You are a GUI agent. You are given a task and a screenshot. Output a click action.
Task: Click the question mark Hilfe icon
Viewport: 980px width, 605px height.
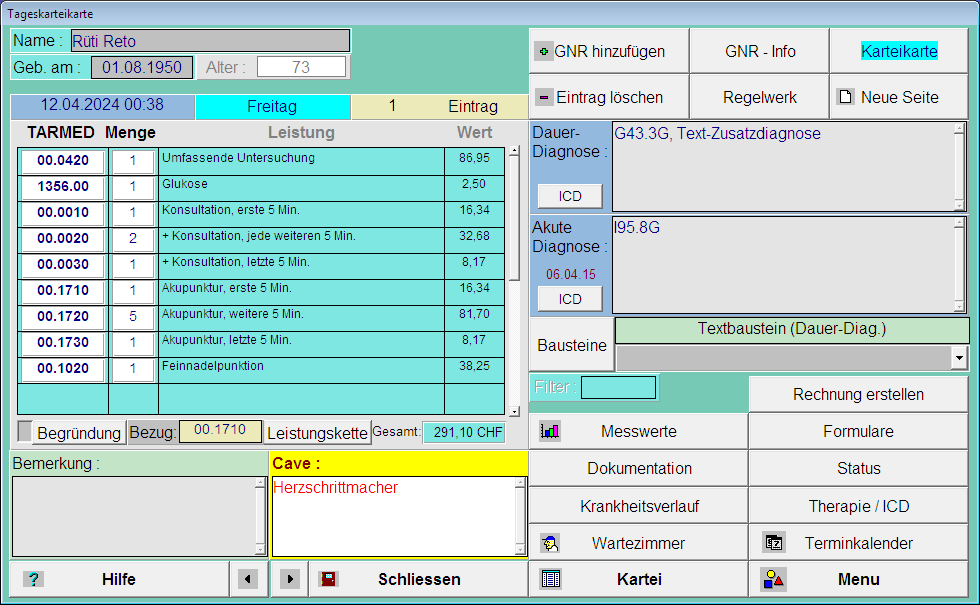[34, 579]
